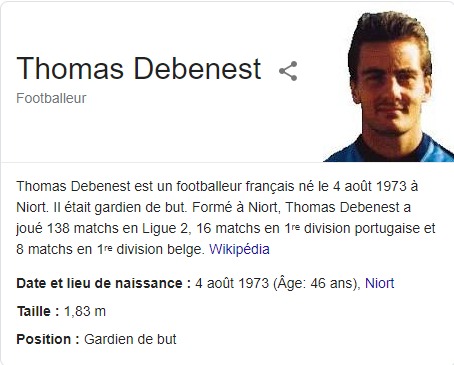The width and height of the screenshot is (454, 365).
Task: Open the Niort birthplace link
Action: pyautogui.click(x=379, y=283)
